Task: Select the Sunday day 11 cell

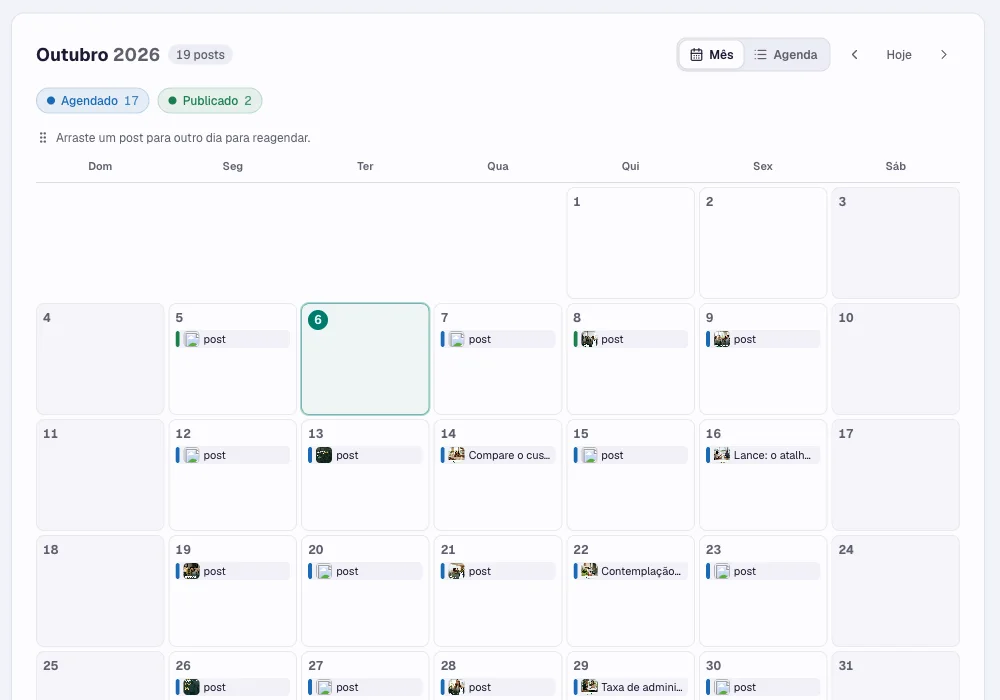Action: 100,475
